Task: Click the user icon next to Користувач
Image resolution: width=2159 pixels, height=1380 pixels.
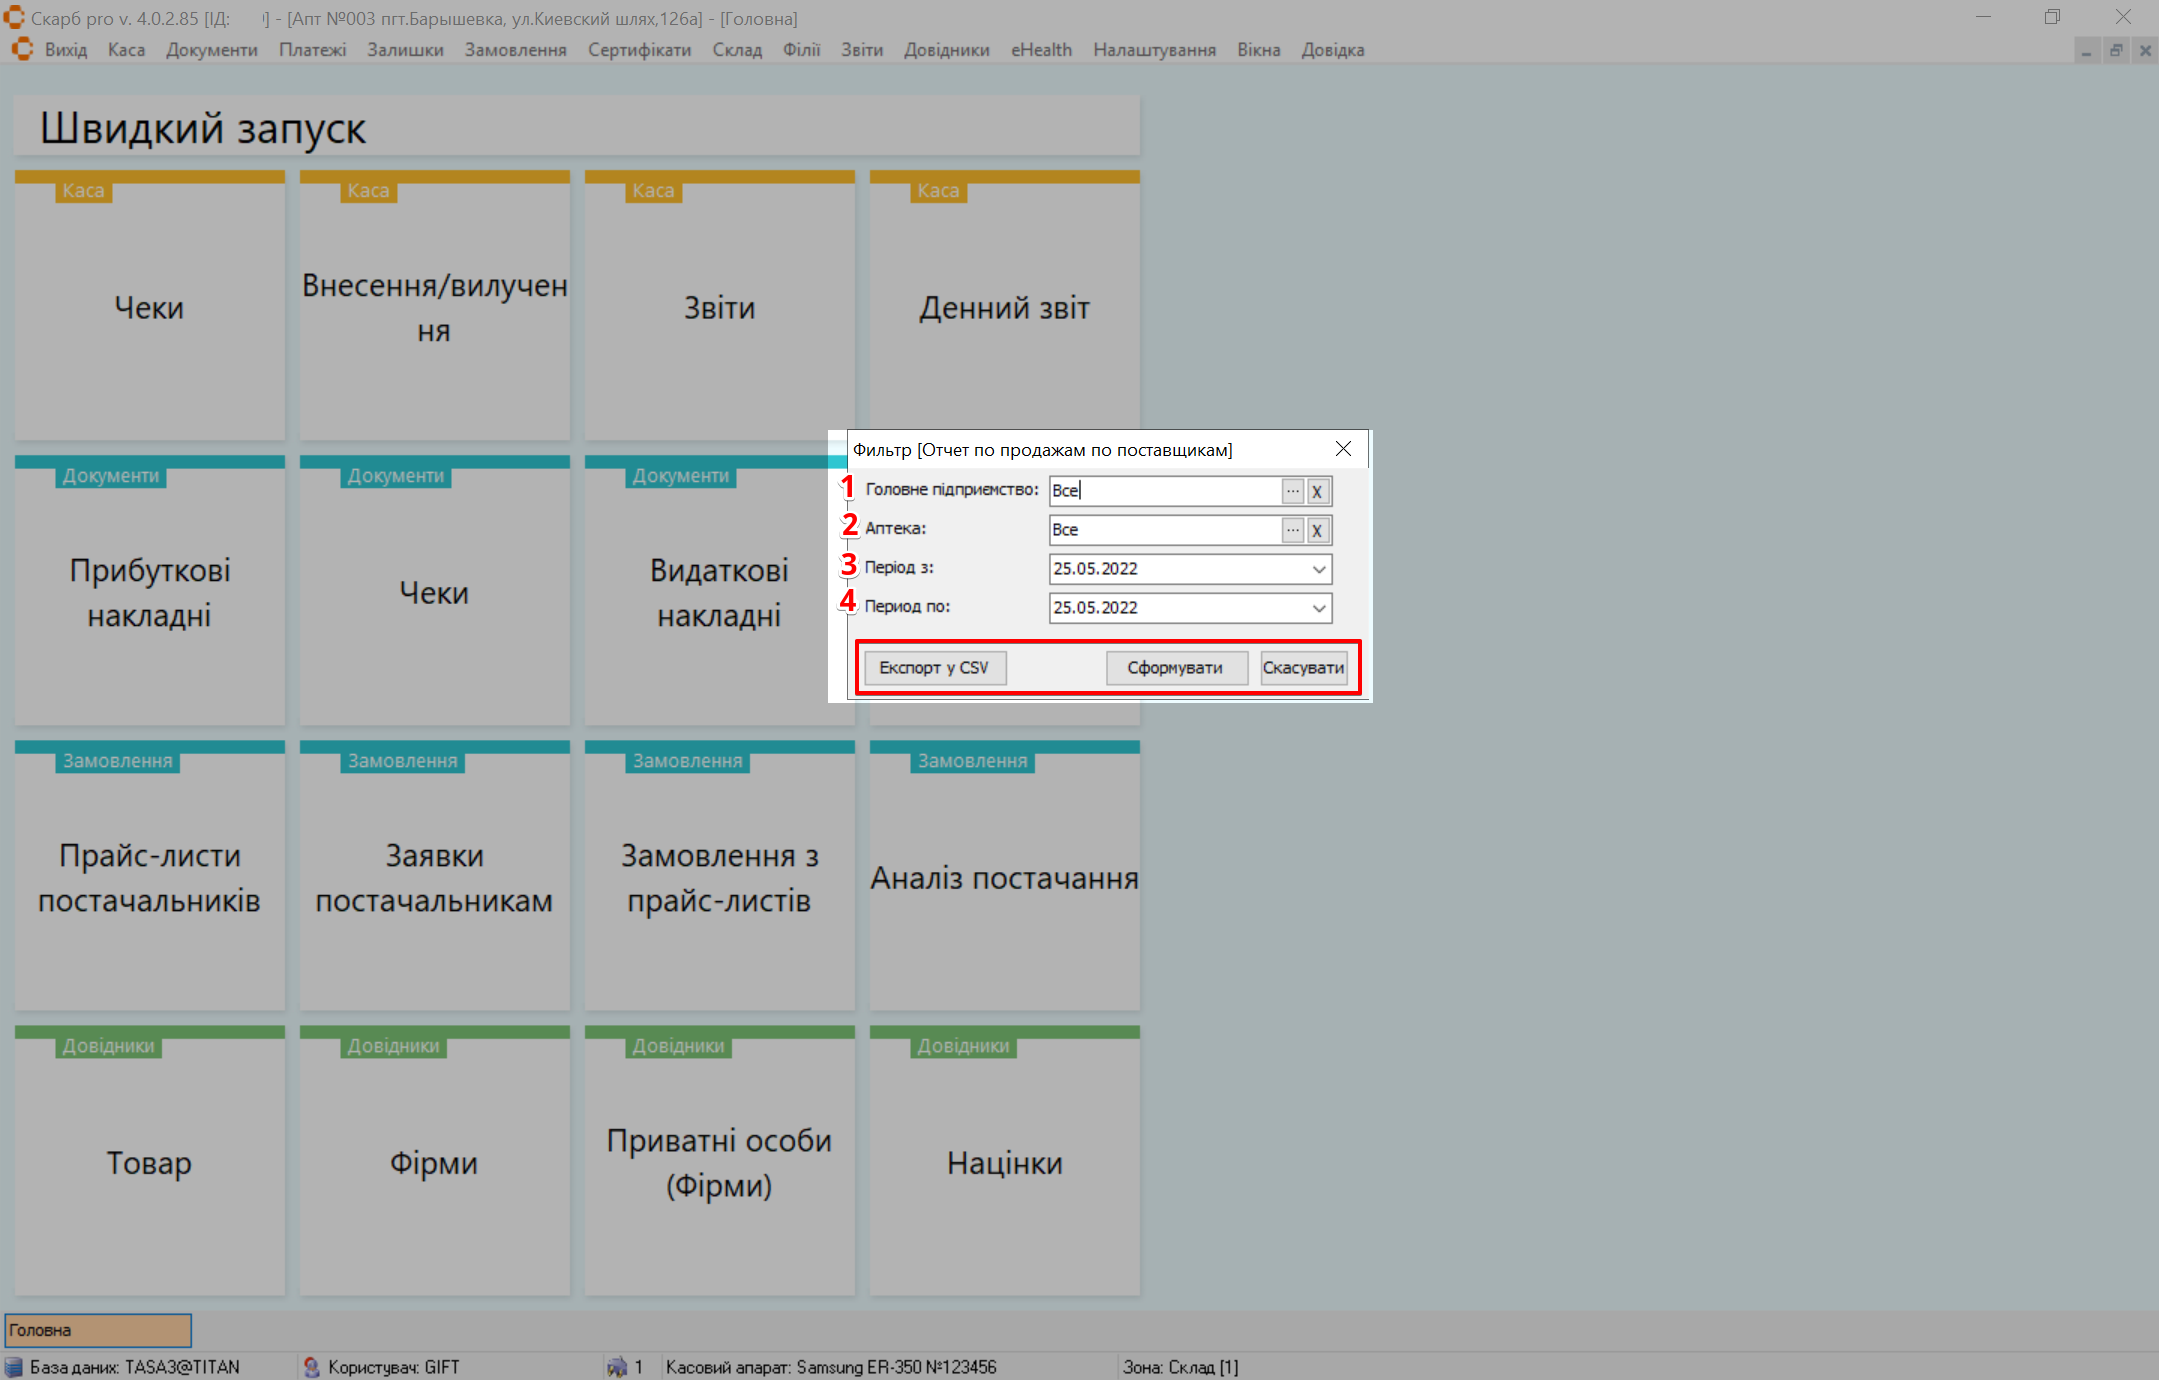Action: coord(311,1367)
